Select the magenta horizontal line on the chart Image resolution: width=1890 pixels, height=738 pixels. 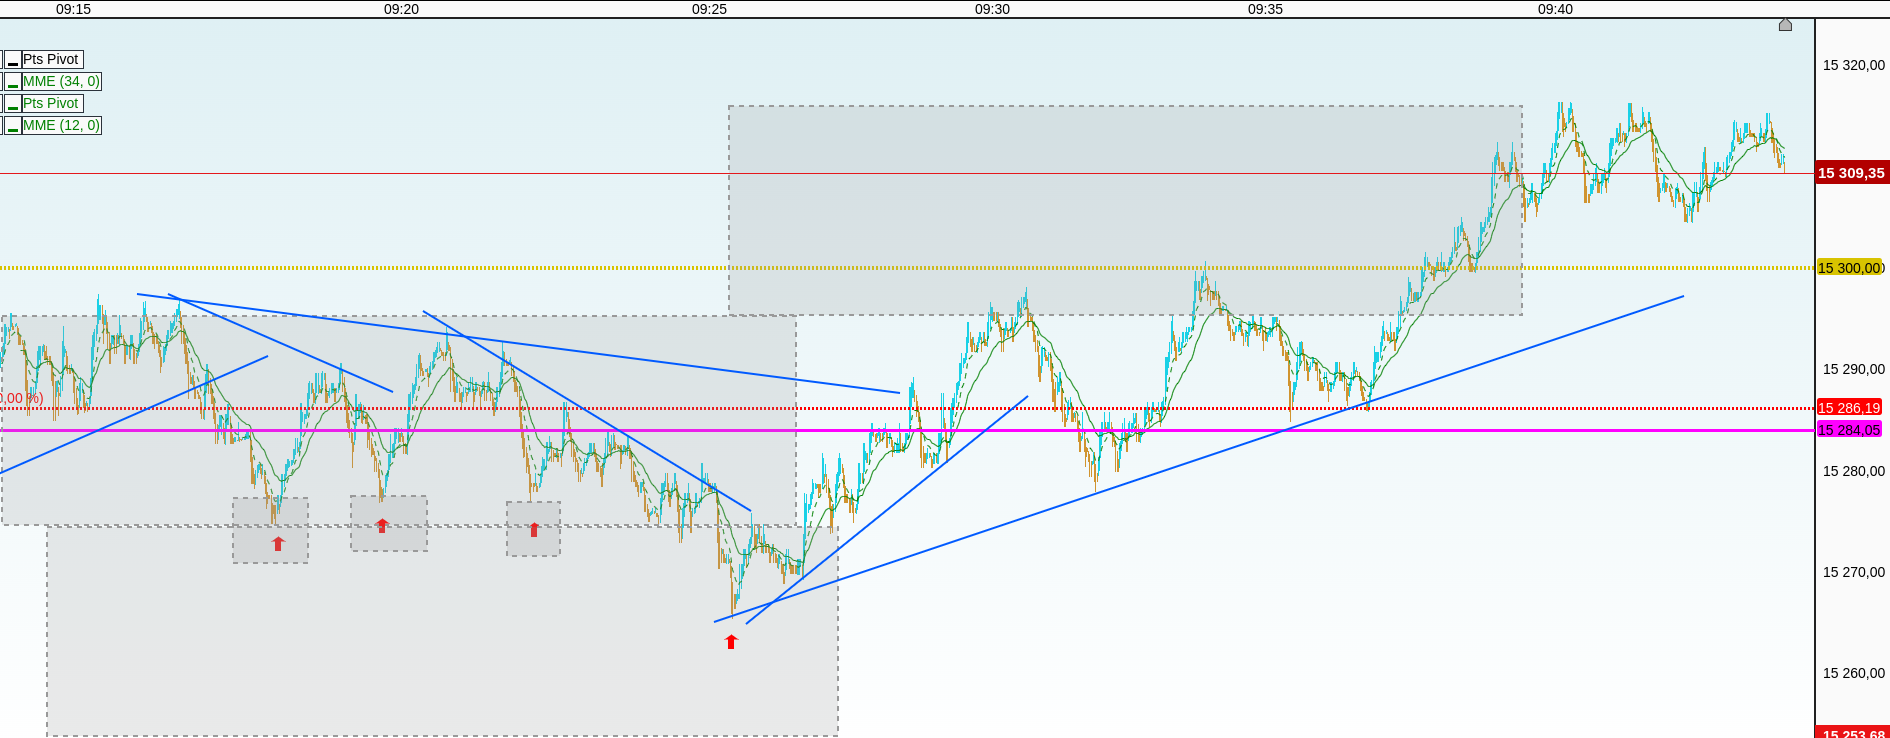pyautogui.click(x=907, y=431)
